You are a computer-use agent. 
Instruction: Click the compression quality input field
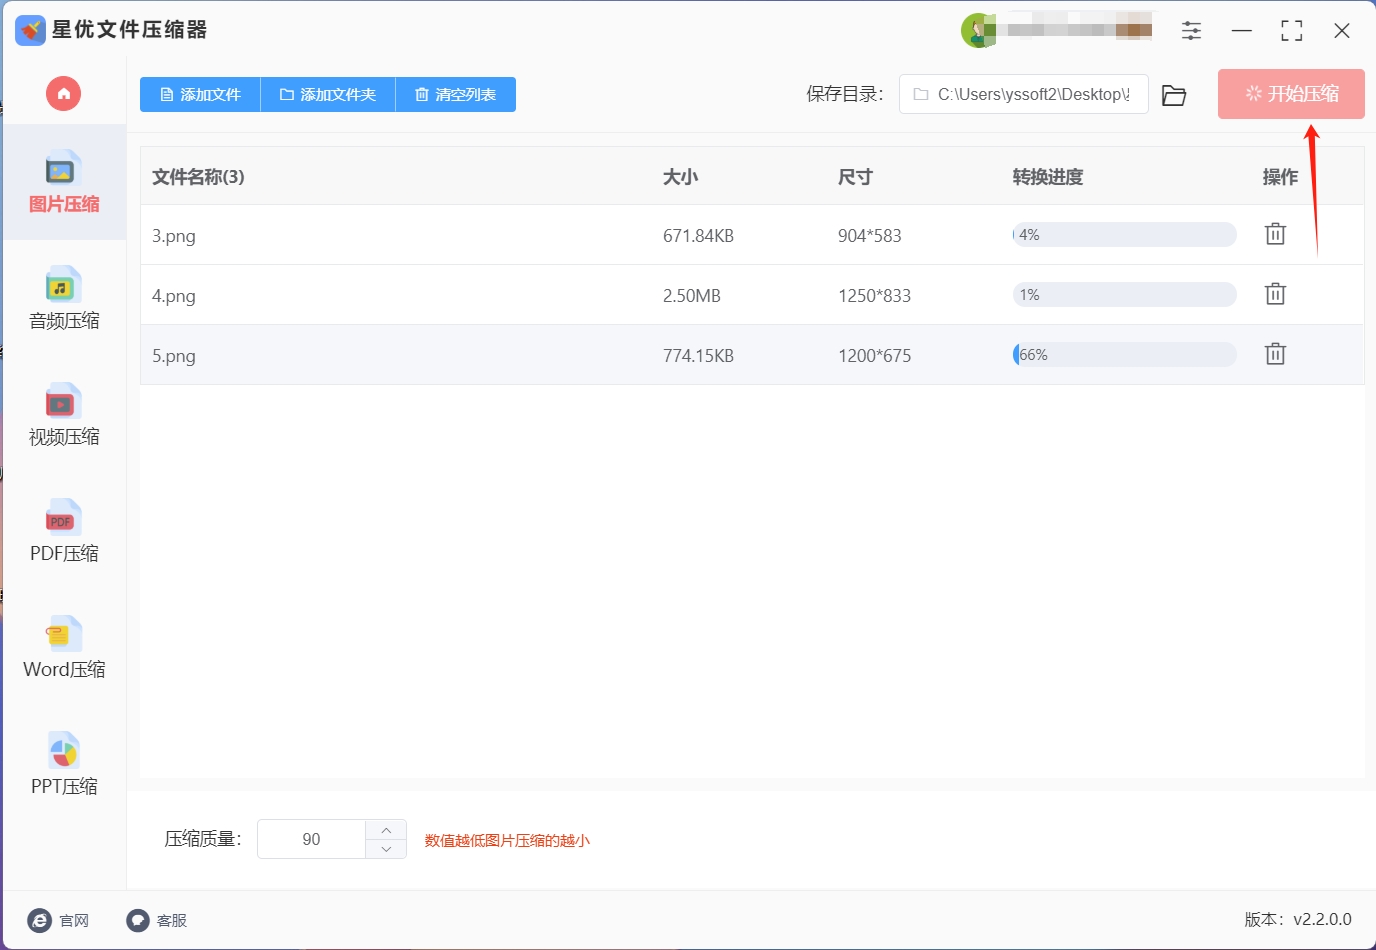[311, 839]
